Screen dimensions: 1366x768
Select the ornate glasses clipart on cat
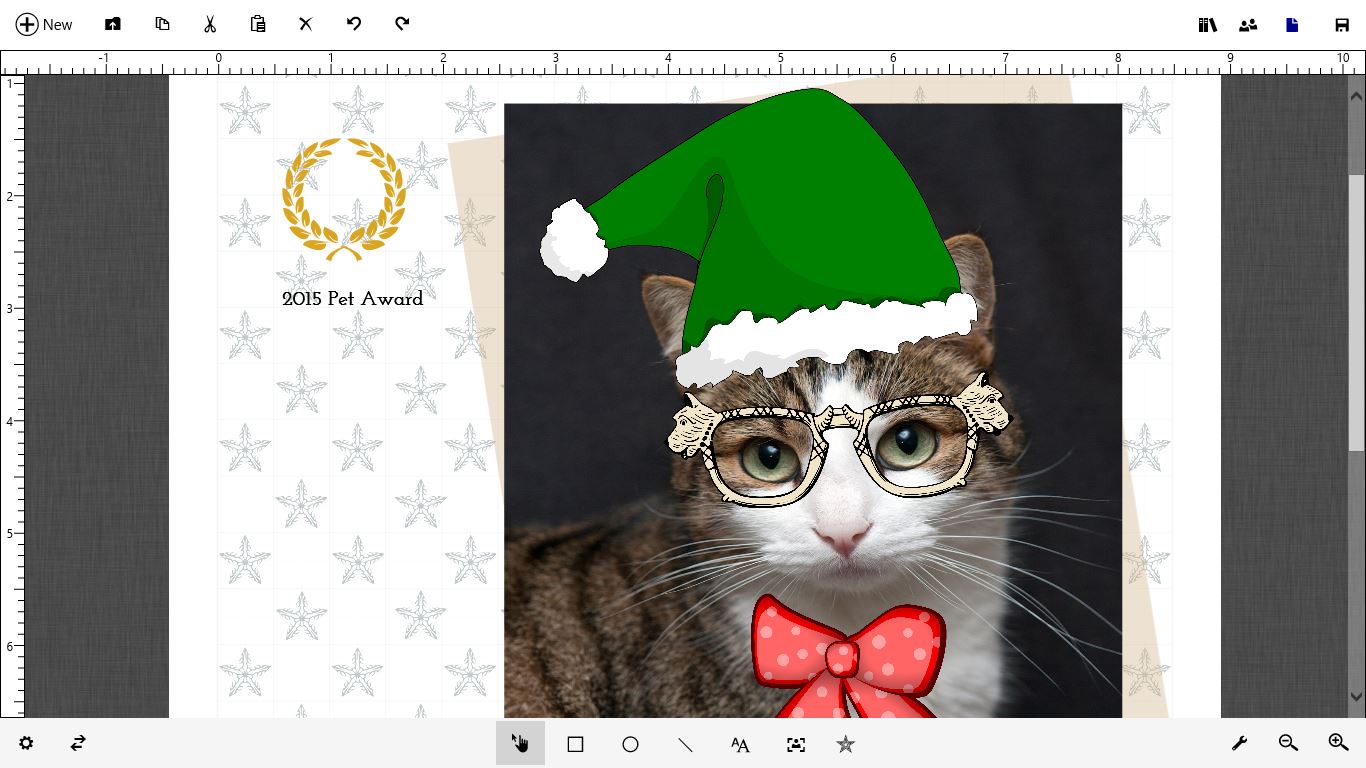[x=839, y=439]
